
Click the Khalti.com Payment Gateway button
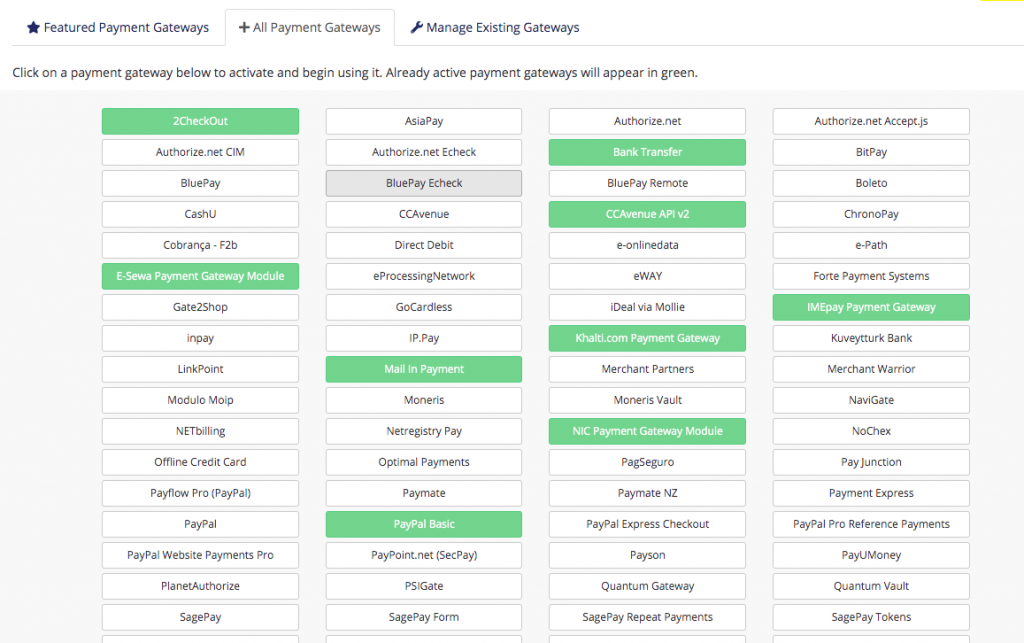coord(647,338)
